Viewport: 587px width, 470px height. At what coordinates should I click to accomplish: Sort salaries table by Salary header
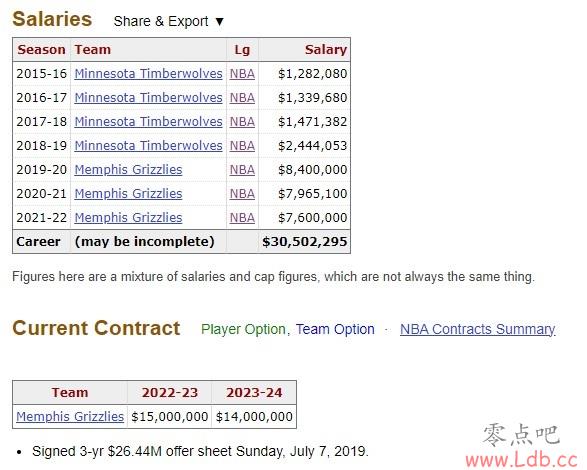(326, 50)
